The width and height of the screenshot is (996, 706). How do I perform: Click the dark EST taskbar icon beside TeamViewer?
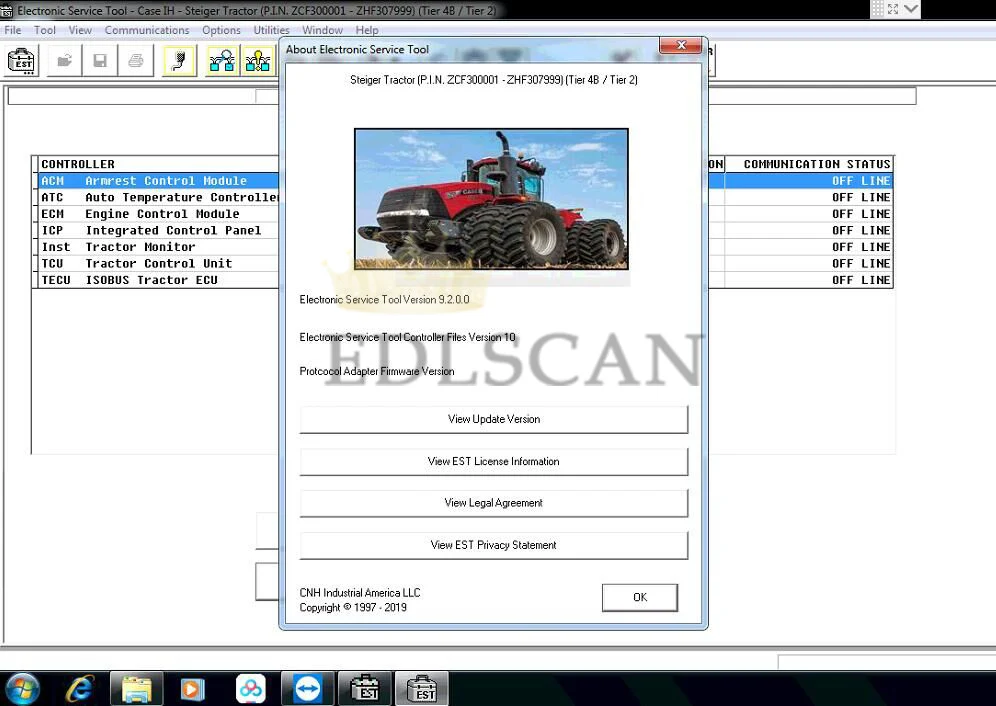pos(365,689)
